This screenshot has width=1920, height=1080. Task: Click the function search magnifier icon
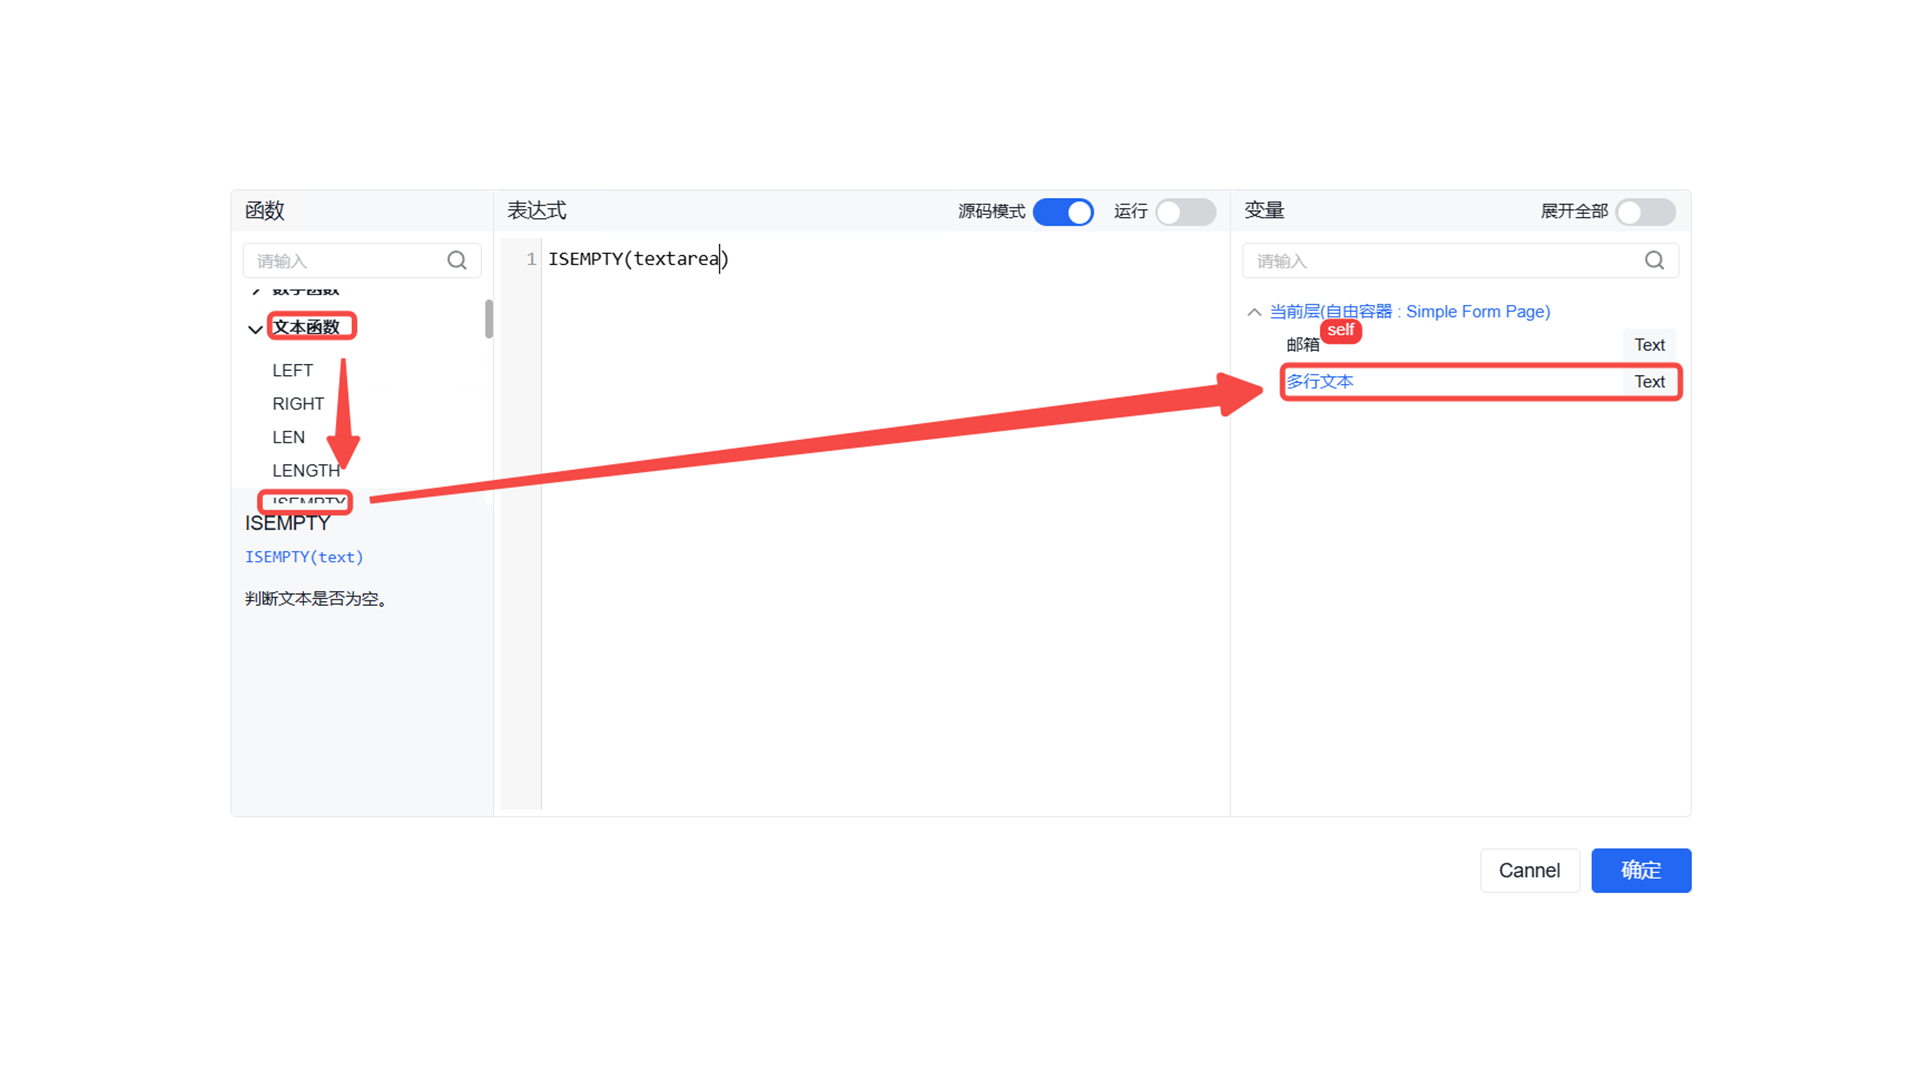click(457, 260)
